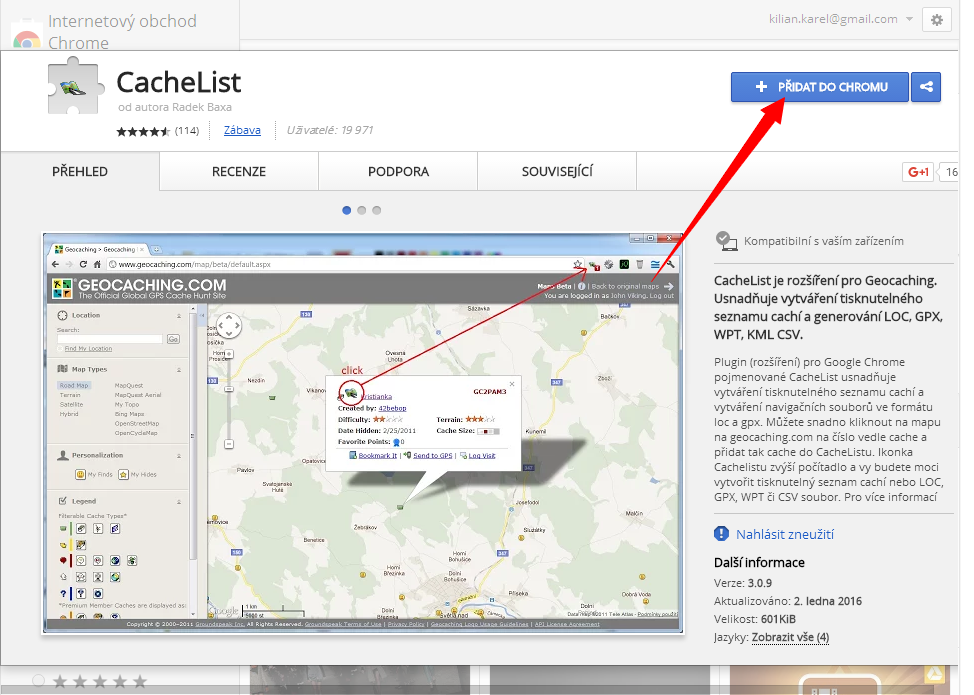The width and height of the screenshot is (974, 695).
Task: Click the Další informace heading
Action: (x=759, y=563)
